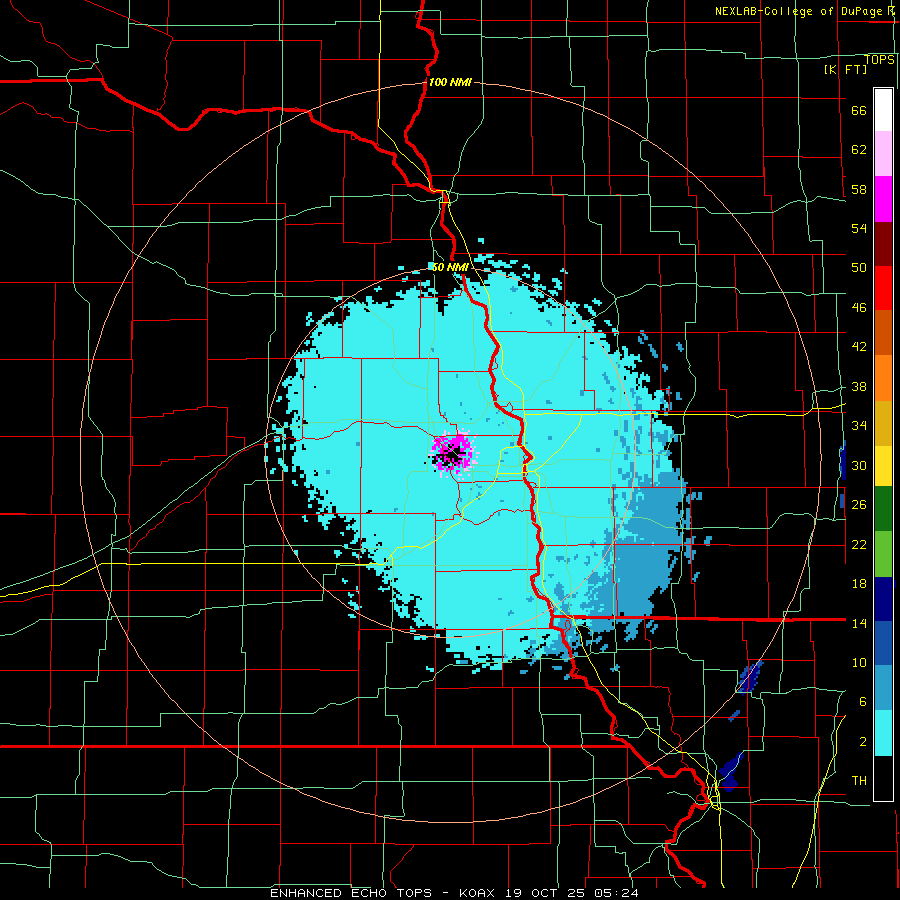Click the 6 legend value
The width and height of the screenshot is (900, 900).
tap(862, 702)
